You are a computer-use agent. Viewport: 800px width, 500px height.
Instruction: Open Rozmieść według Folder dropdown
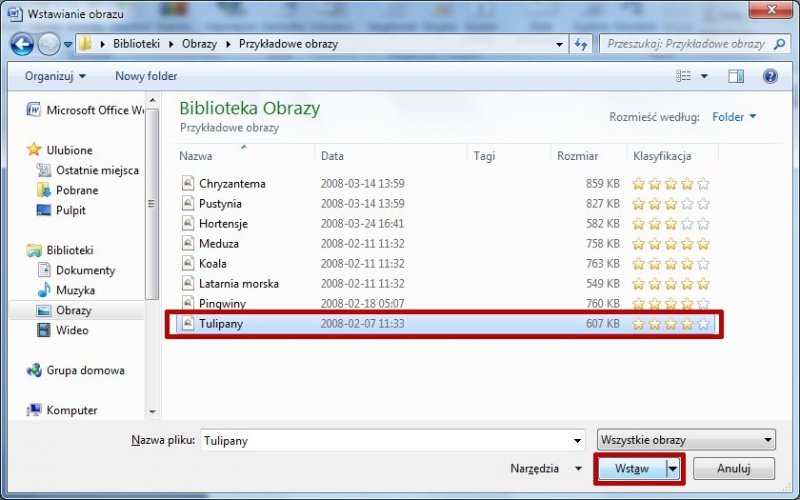(734, 117)
